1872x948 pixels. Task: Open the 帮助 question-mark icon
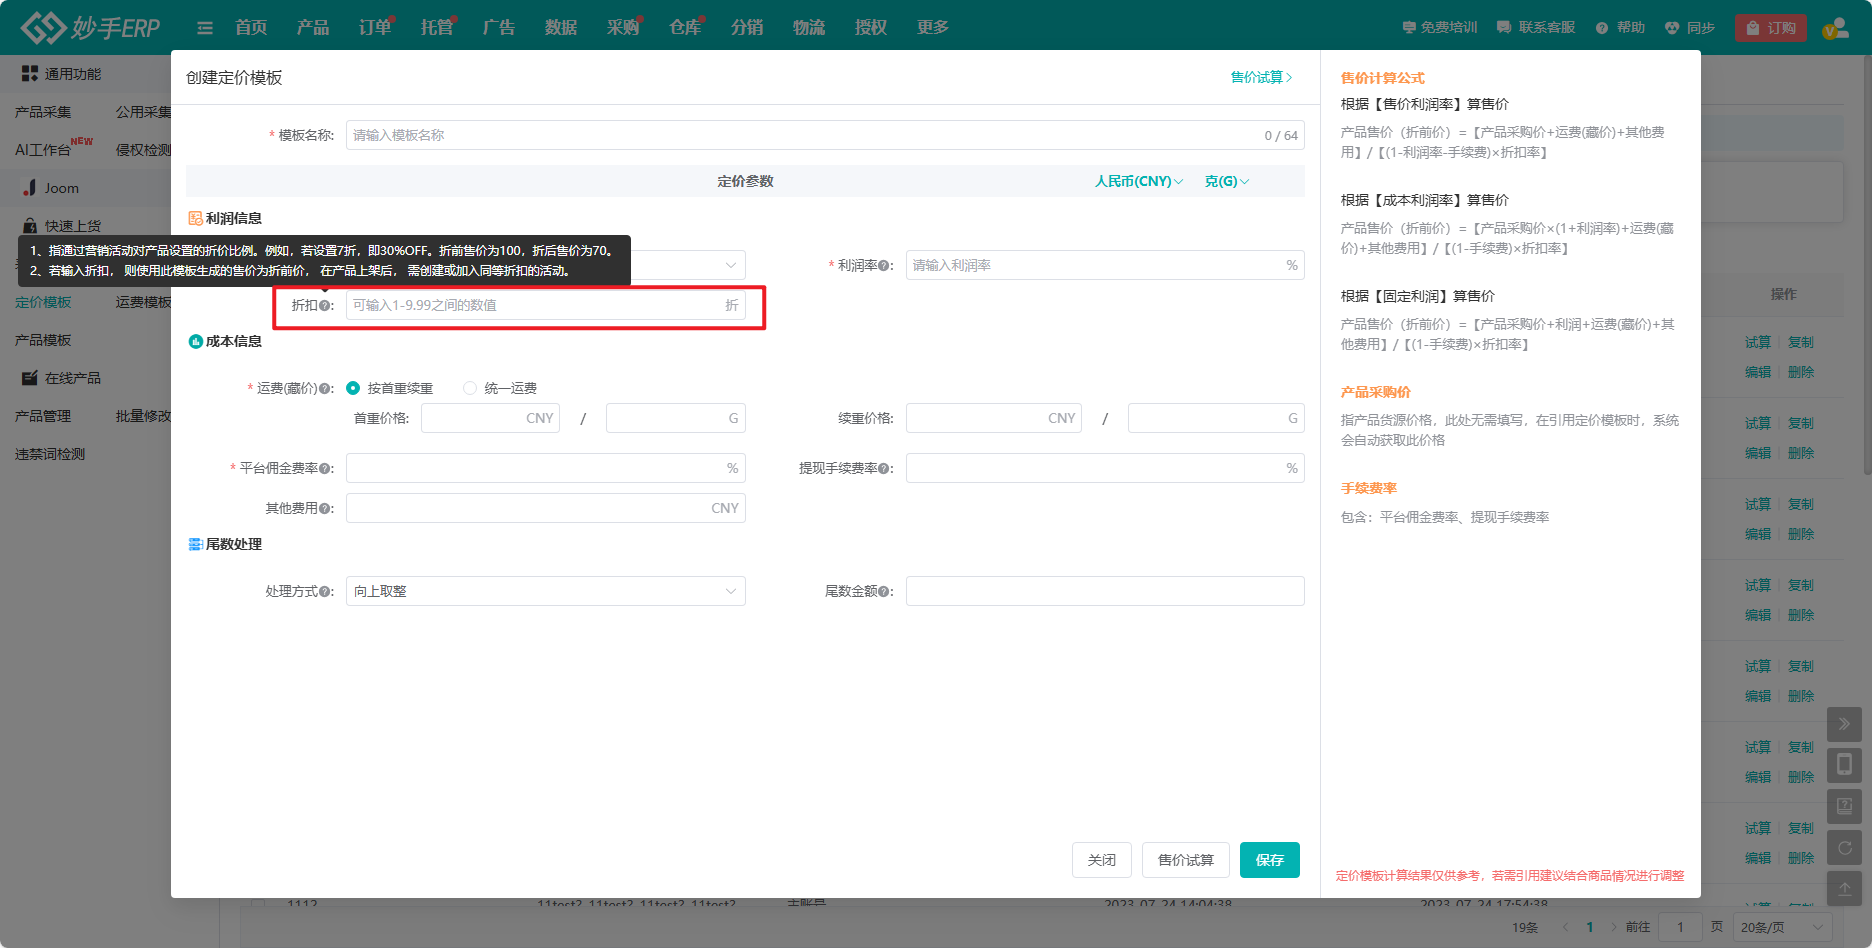tap(1602, 28)
